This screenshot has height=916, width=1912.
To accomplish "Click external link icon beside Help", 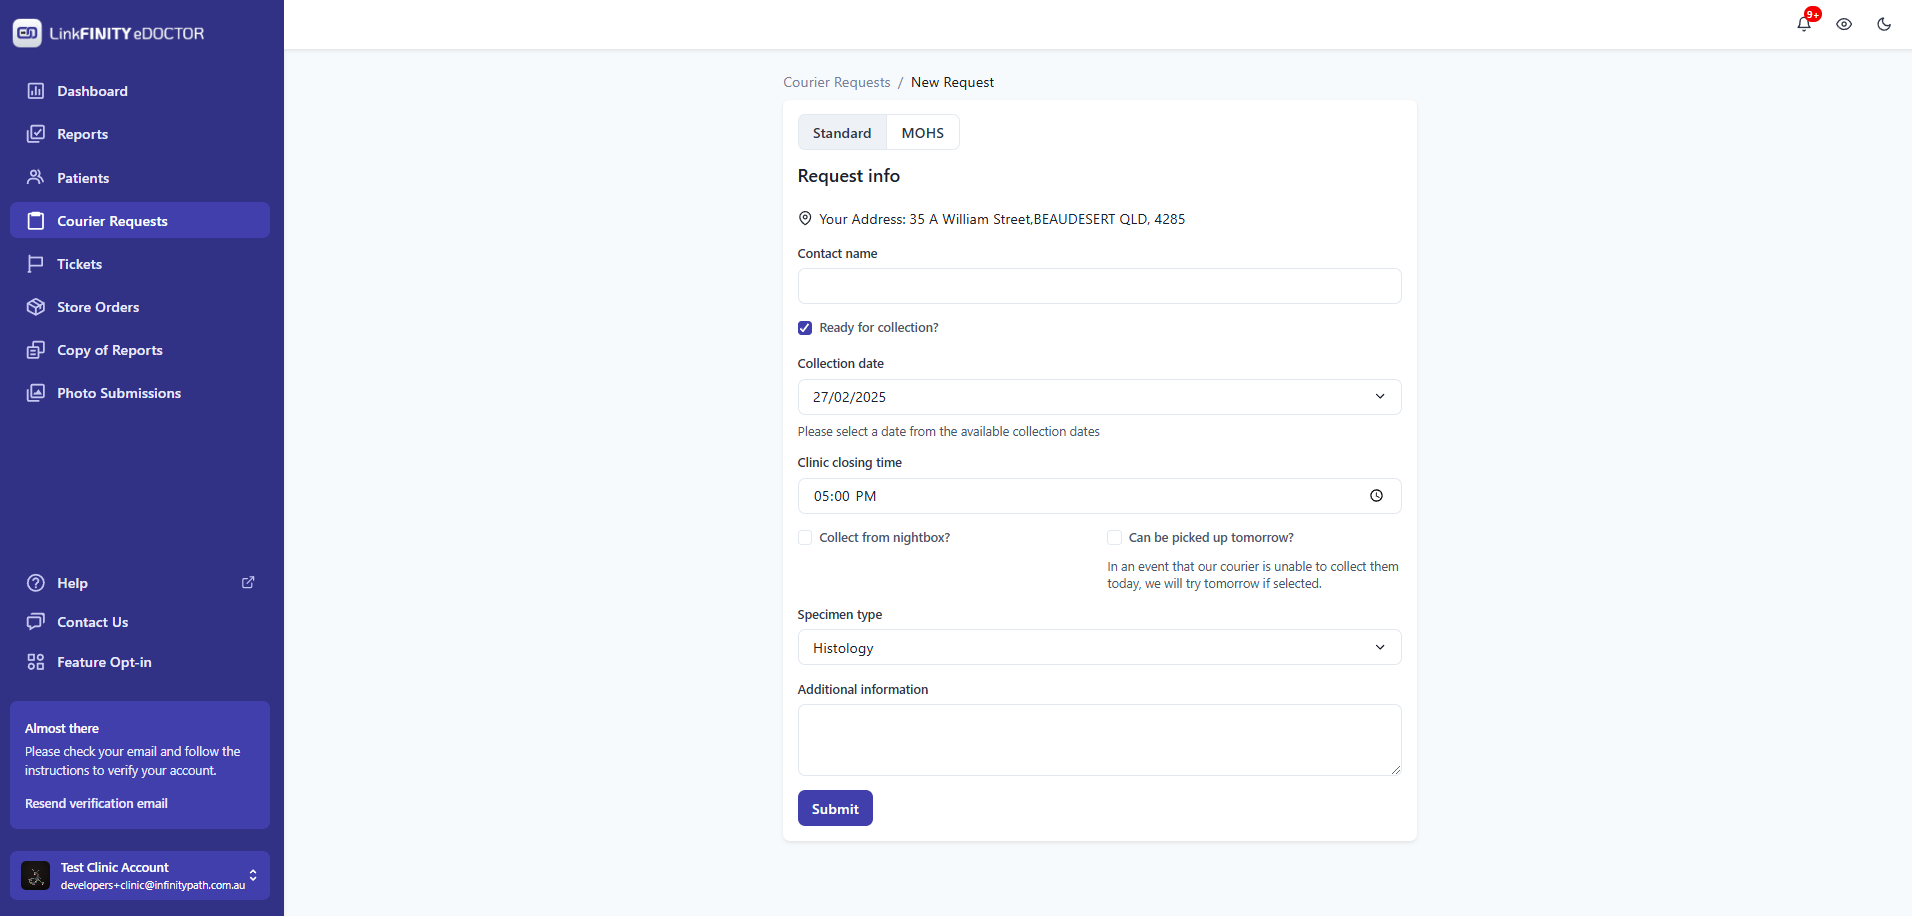I will click(248, 582).
